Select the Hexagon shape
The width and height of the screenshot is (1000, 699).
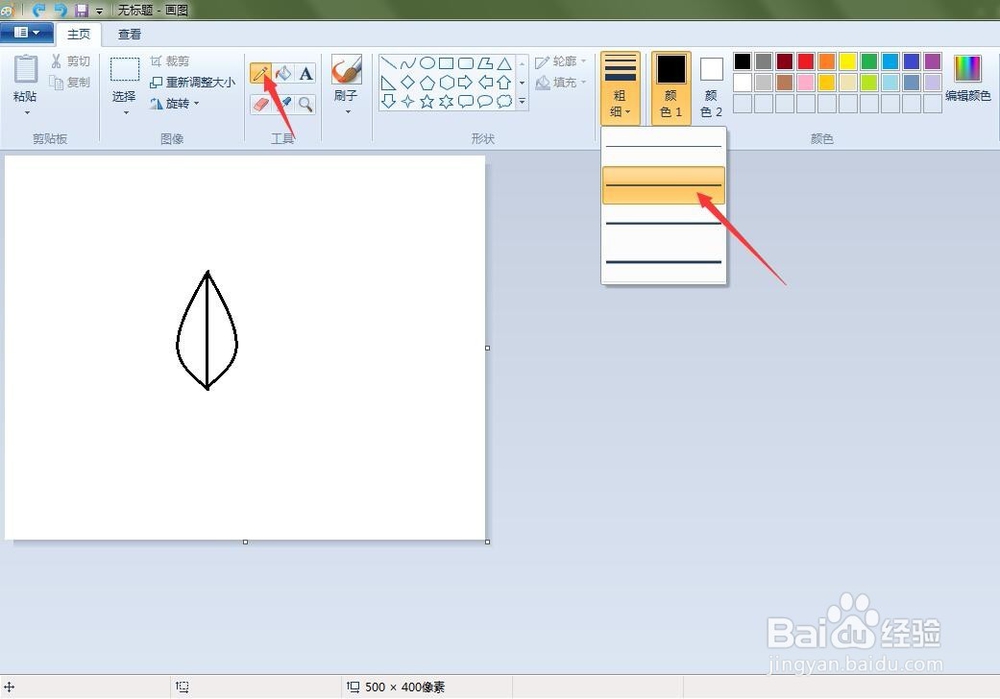pos(446,82)
